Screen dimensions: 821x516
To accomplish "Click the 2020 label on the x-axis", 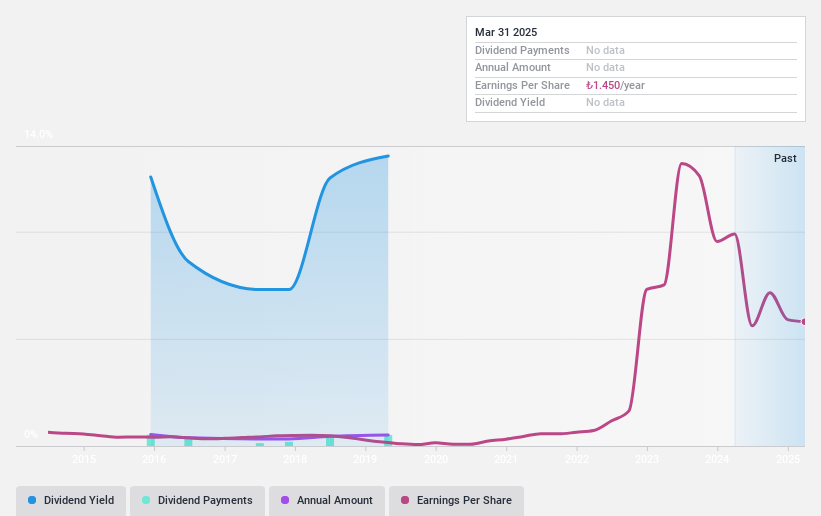I will point(436,459).
